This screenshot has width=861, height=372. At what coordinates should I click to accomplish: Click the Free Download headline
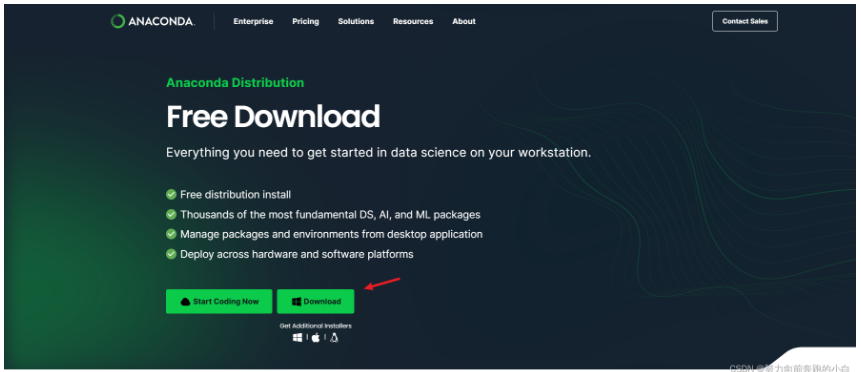273,116
